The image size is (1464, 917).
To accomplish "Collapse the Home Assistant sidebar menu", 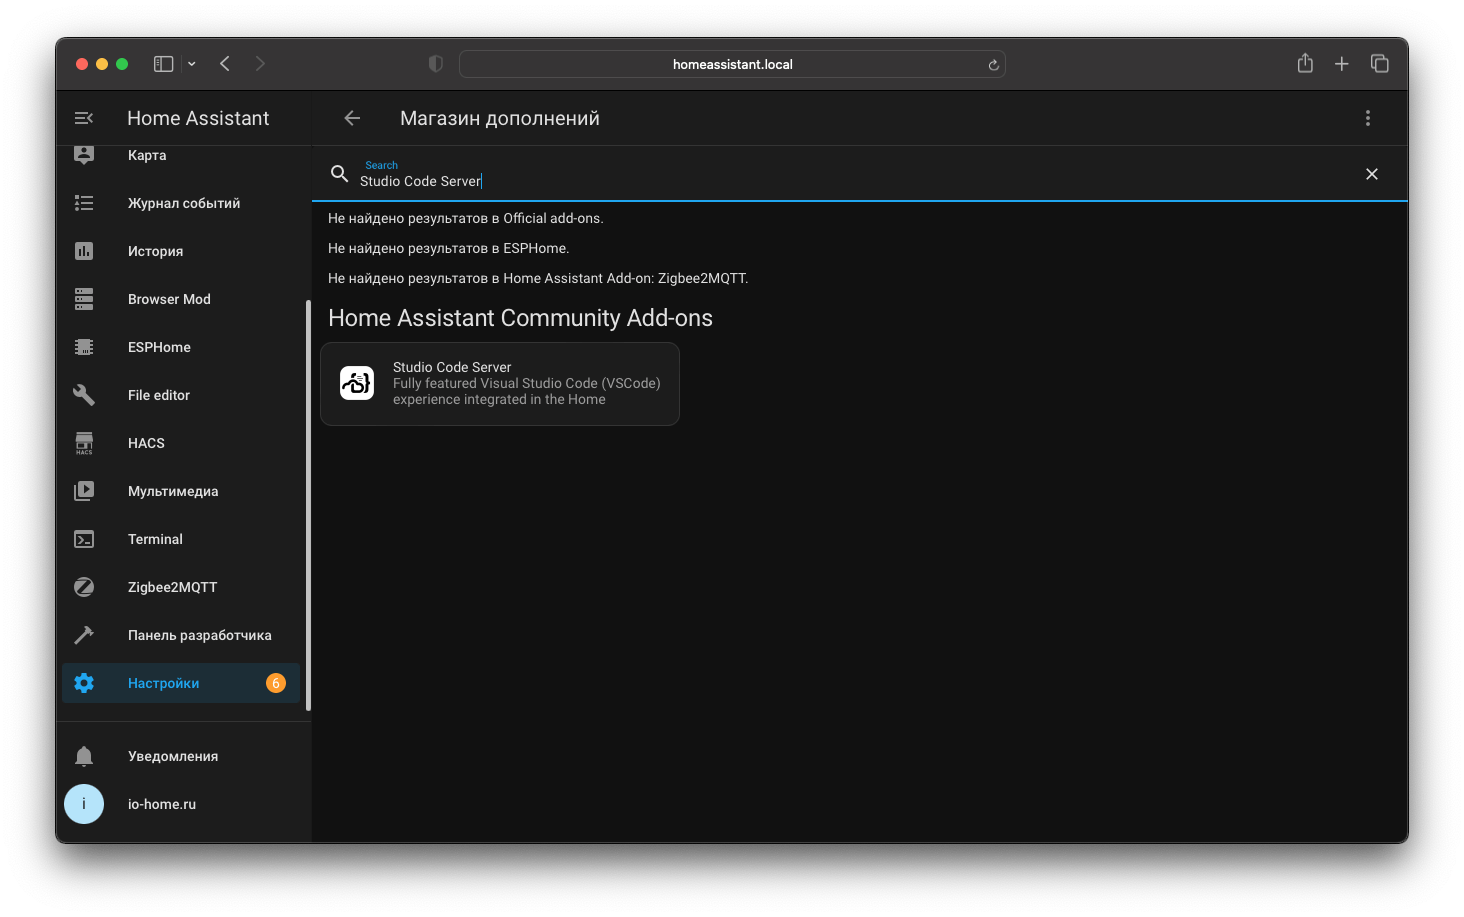I will [x=84, y=118].
